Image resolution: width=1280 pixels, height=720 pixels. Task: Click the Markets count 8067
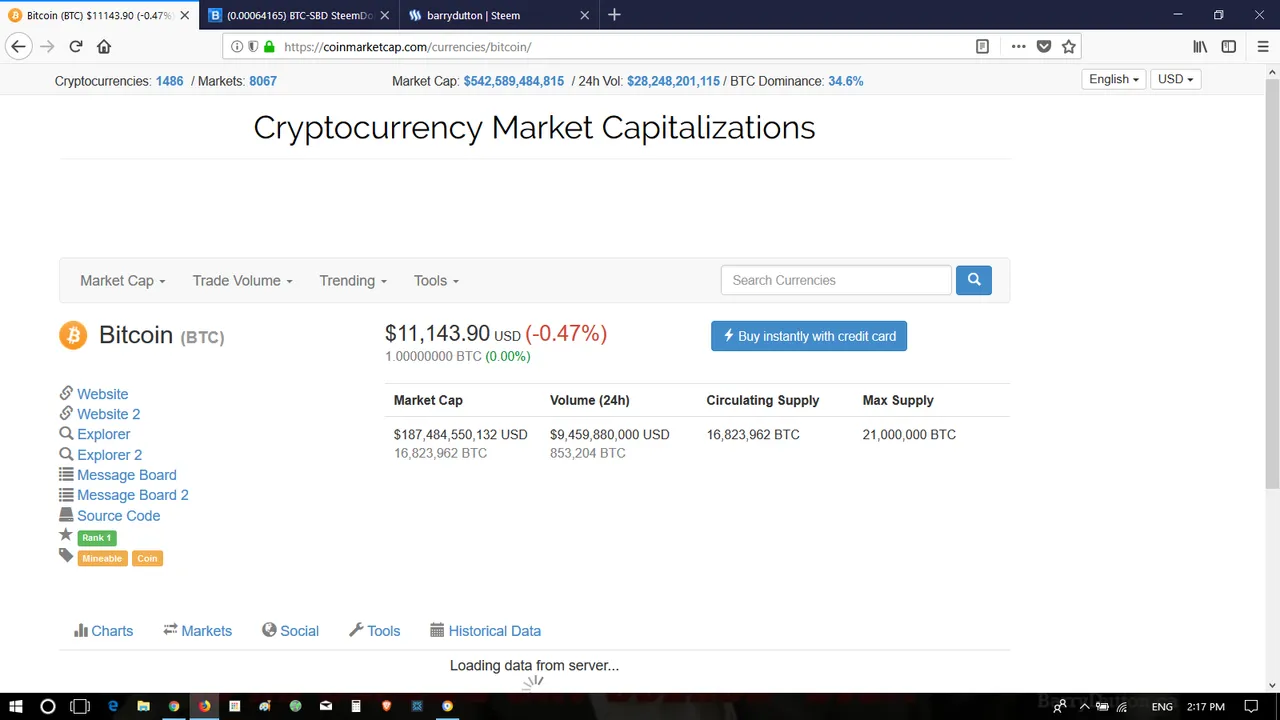(x=263, y=81)
